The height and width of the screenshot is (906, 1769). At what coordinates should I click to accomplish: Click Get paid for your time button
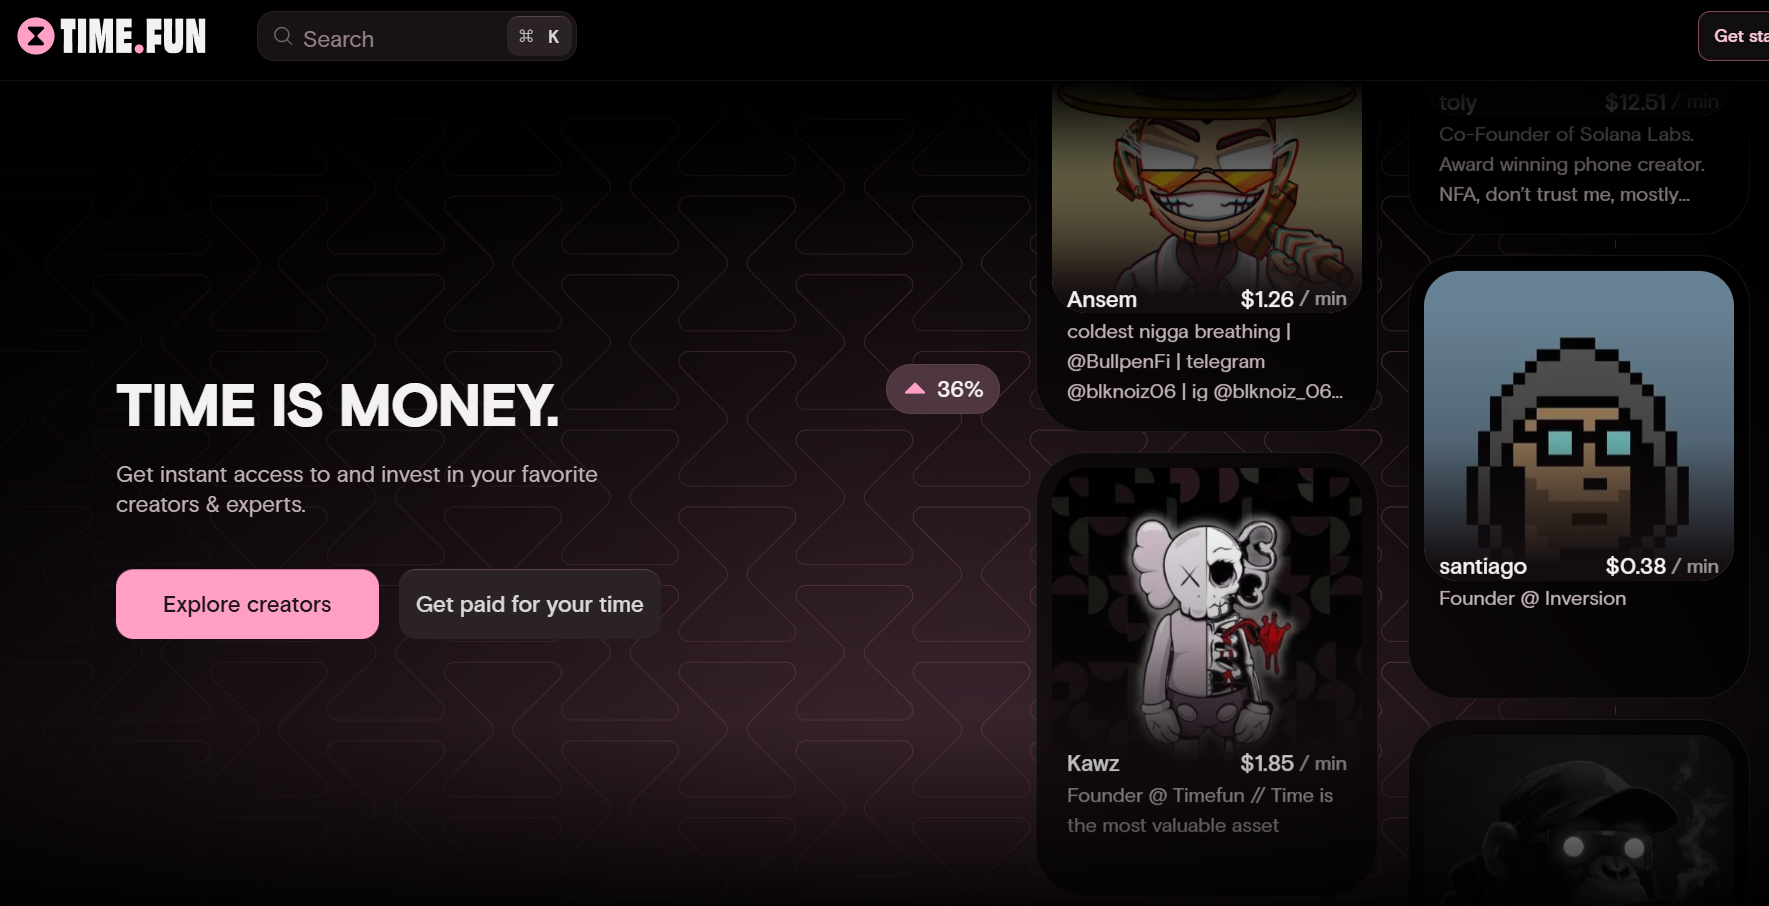(529, 604)
